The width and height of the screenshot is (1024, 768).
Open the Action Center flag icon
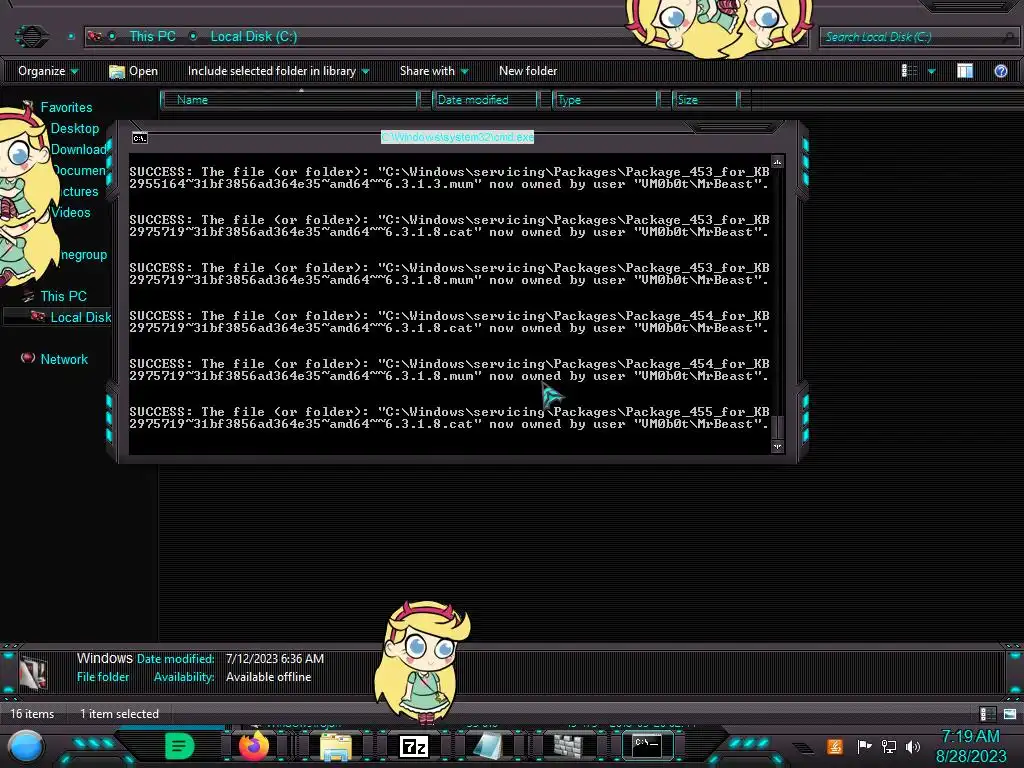point(864,746)
